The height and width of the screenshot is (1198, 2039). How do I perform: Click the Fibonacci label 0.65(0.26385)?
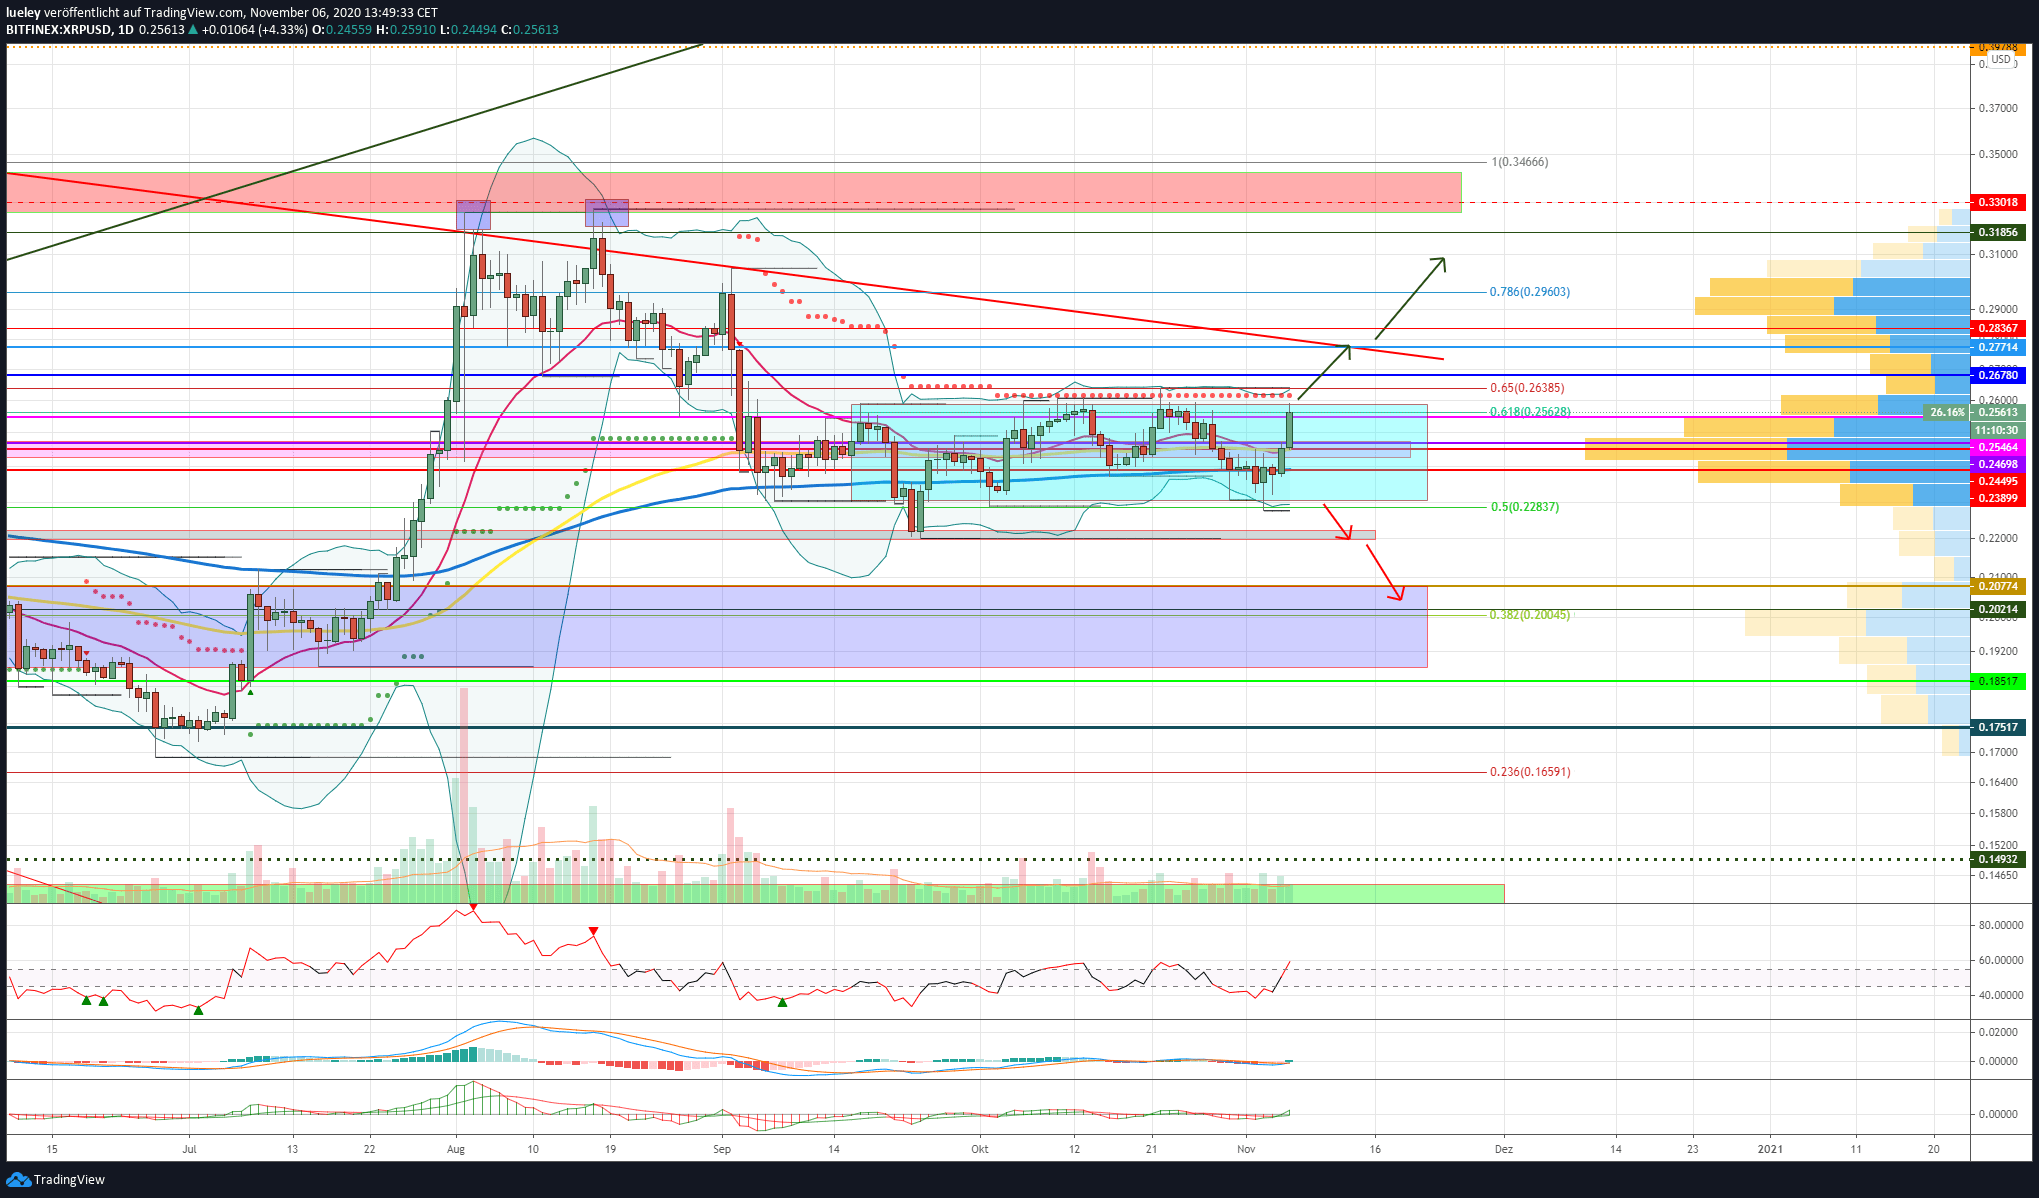[1527, 388]
